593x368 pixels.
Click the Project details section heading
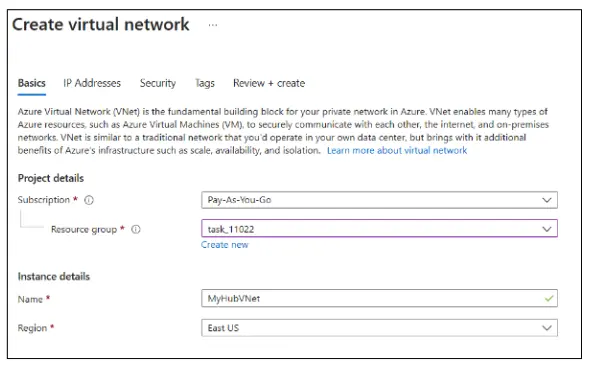coord(51,178)
